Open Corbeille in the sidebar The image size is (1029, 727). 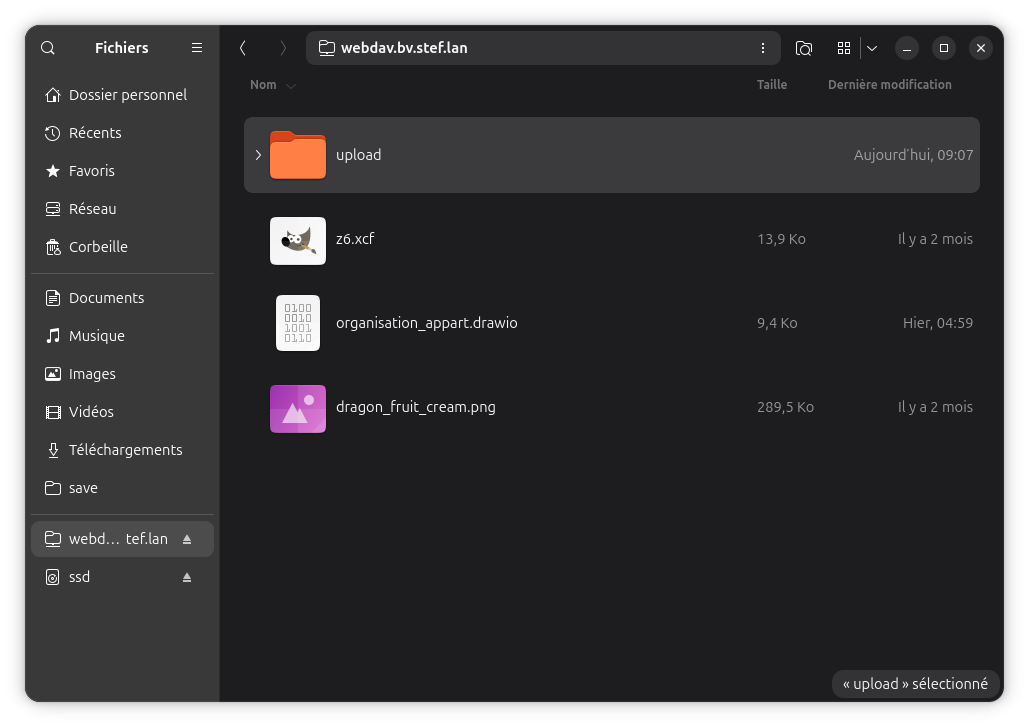pyautogui.click(x=123, y=247)
